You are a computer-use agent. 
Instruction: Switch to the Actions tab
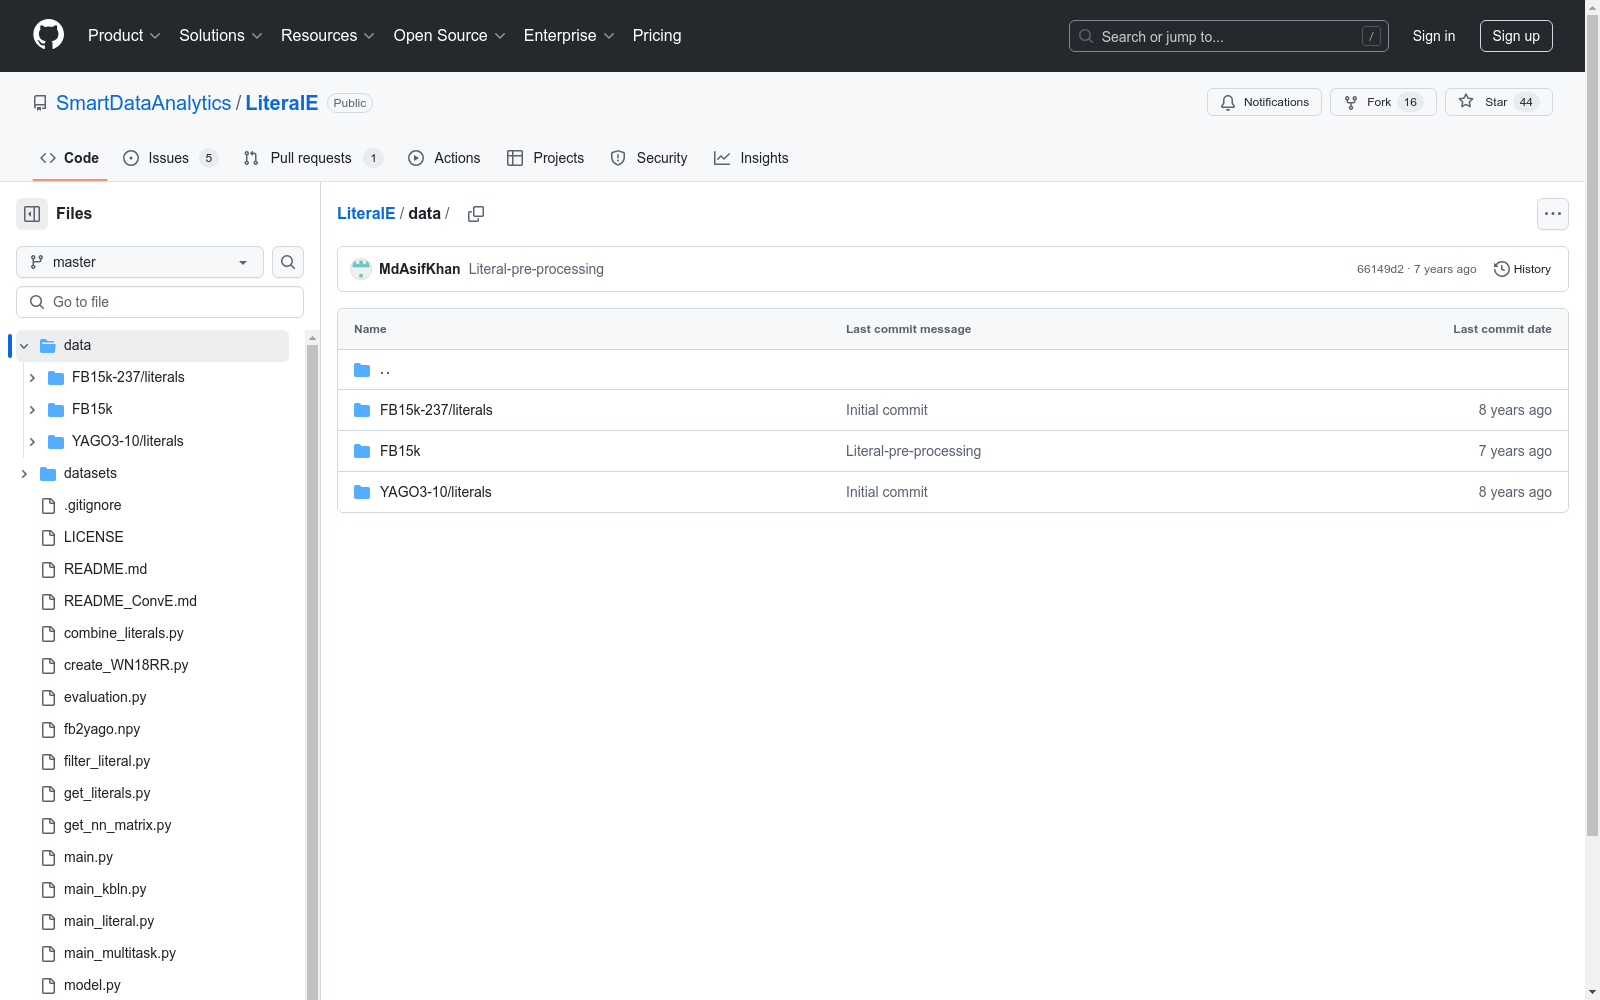(x=444, y=158)
